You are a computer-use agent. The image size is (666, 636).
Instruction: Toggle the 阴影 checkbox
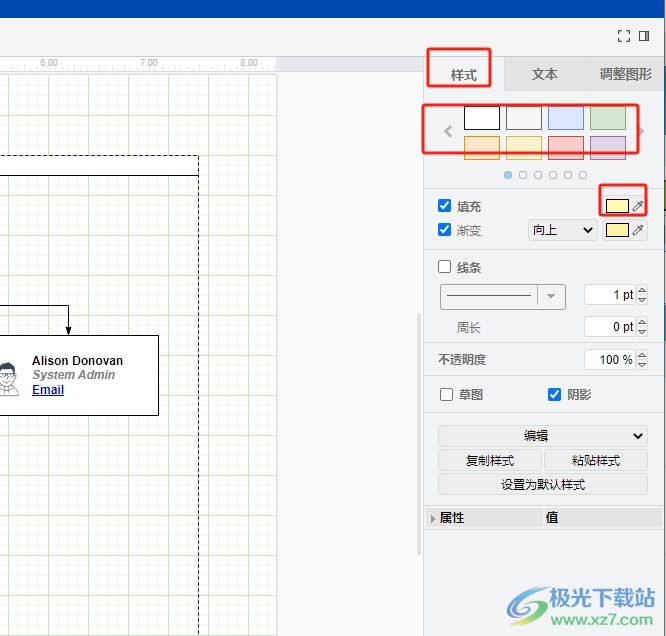(x=554, y=394)
